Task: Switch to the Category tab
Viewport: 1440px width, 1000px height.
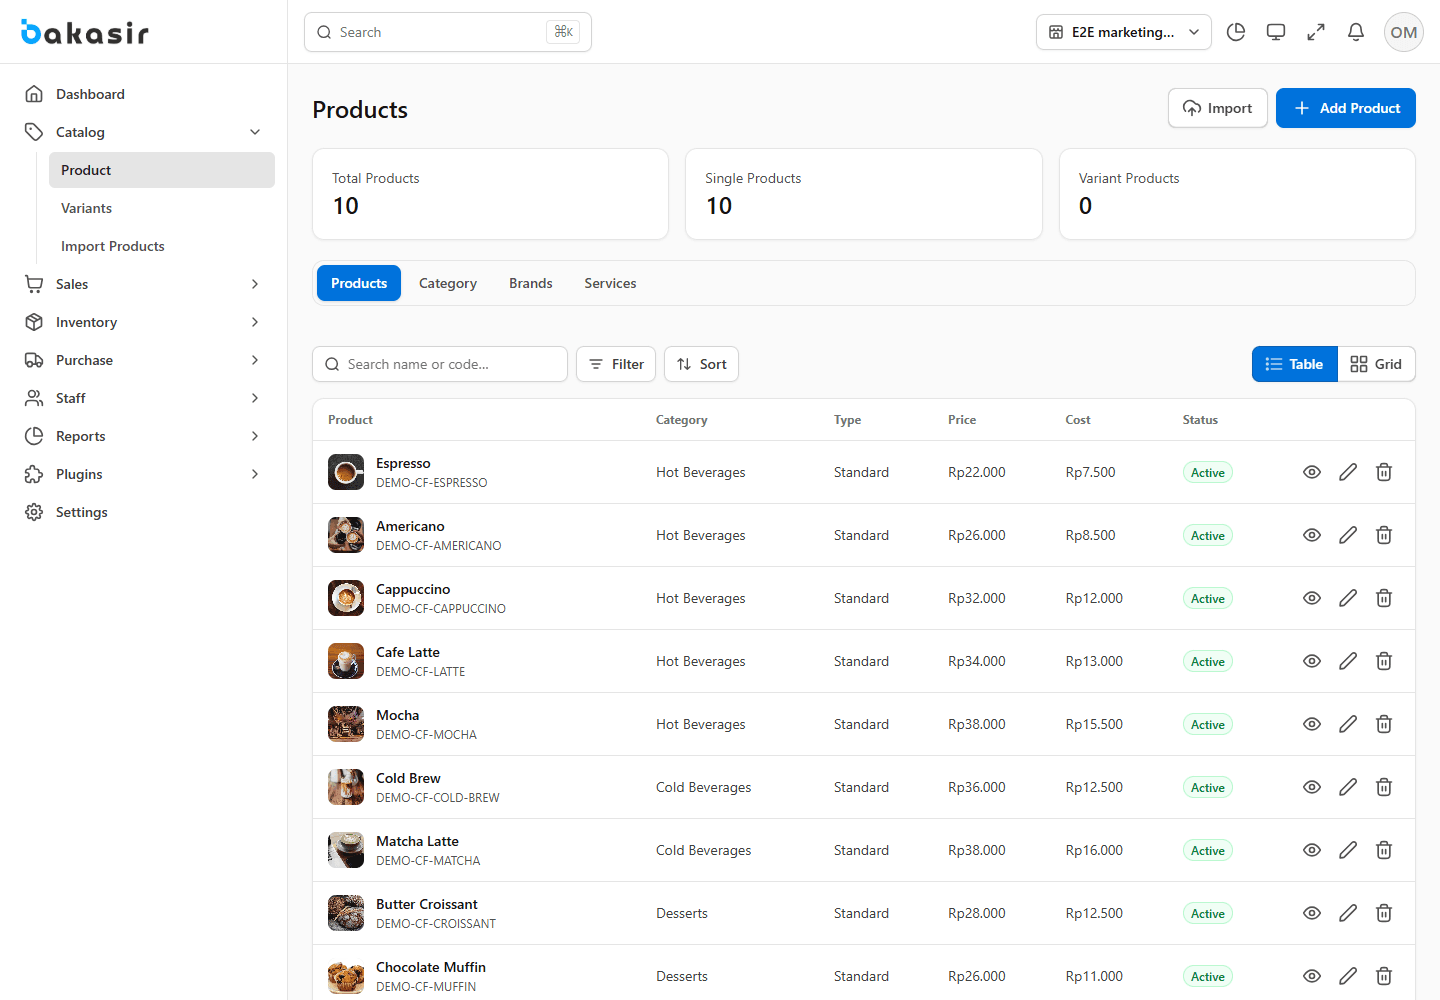Action: [x=448, y=283]
